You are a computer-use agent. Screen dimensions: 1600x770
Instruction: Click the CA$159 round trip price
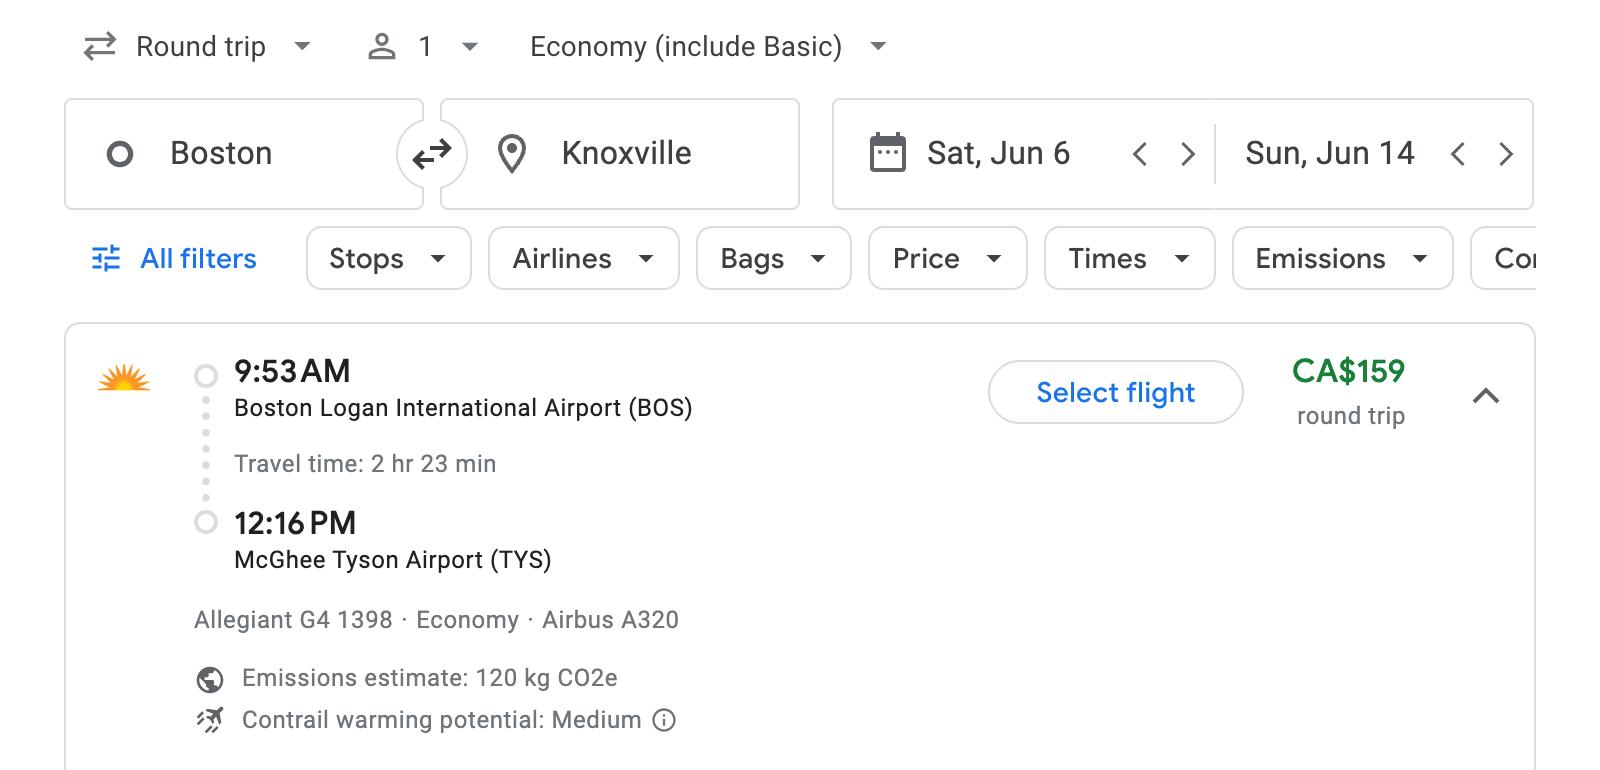pos(1349,372)
